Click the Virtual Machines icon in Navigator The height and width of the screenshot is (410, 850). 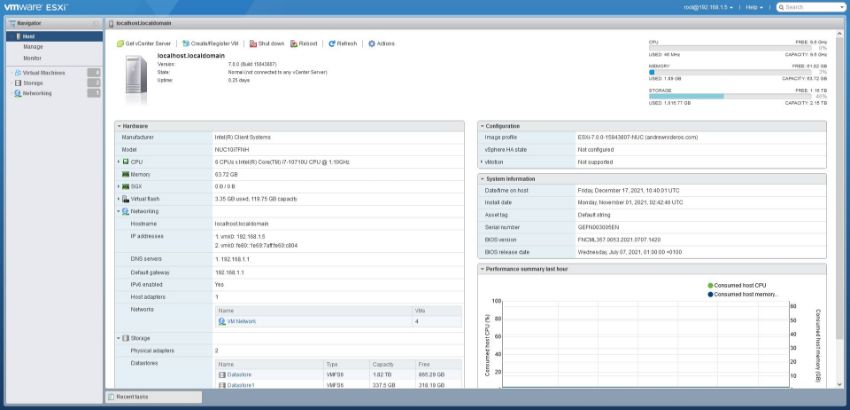(18, 73)
